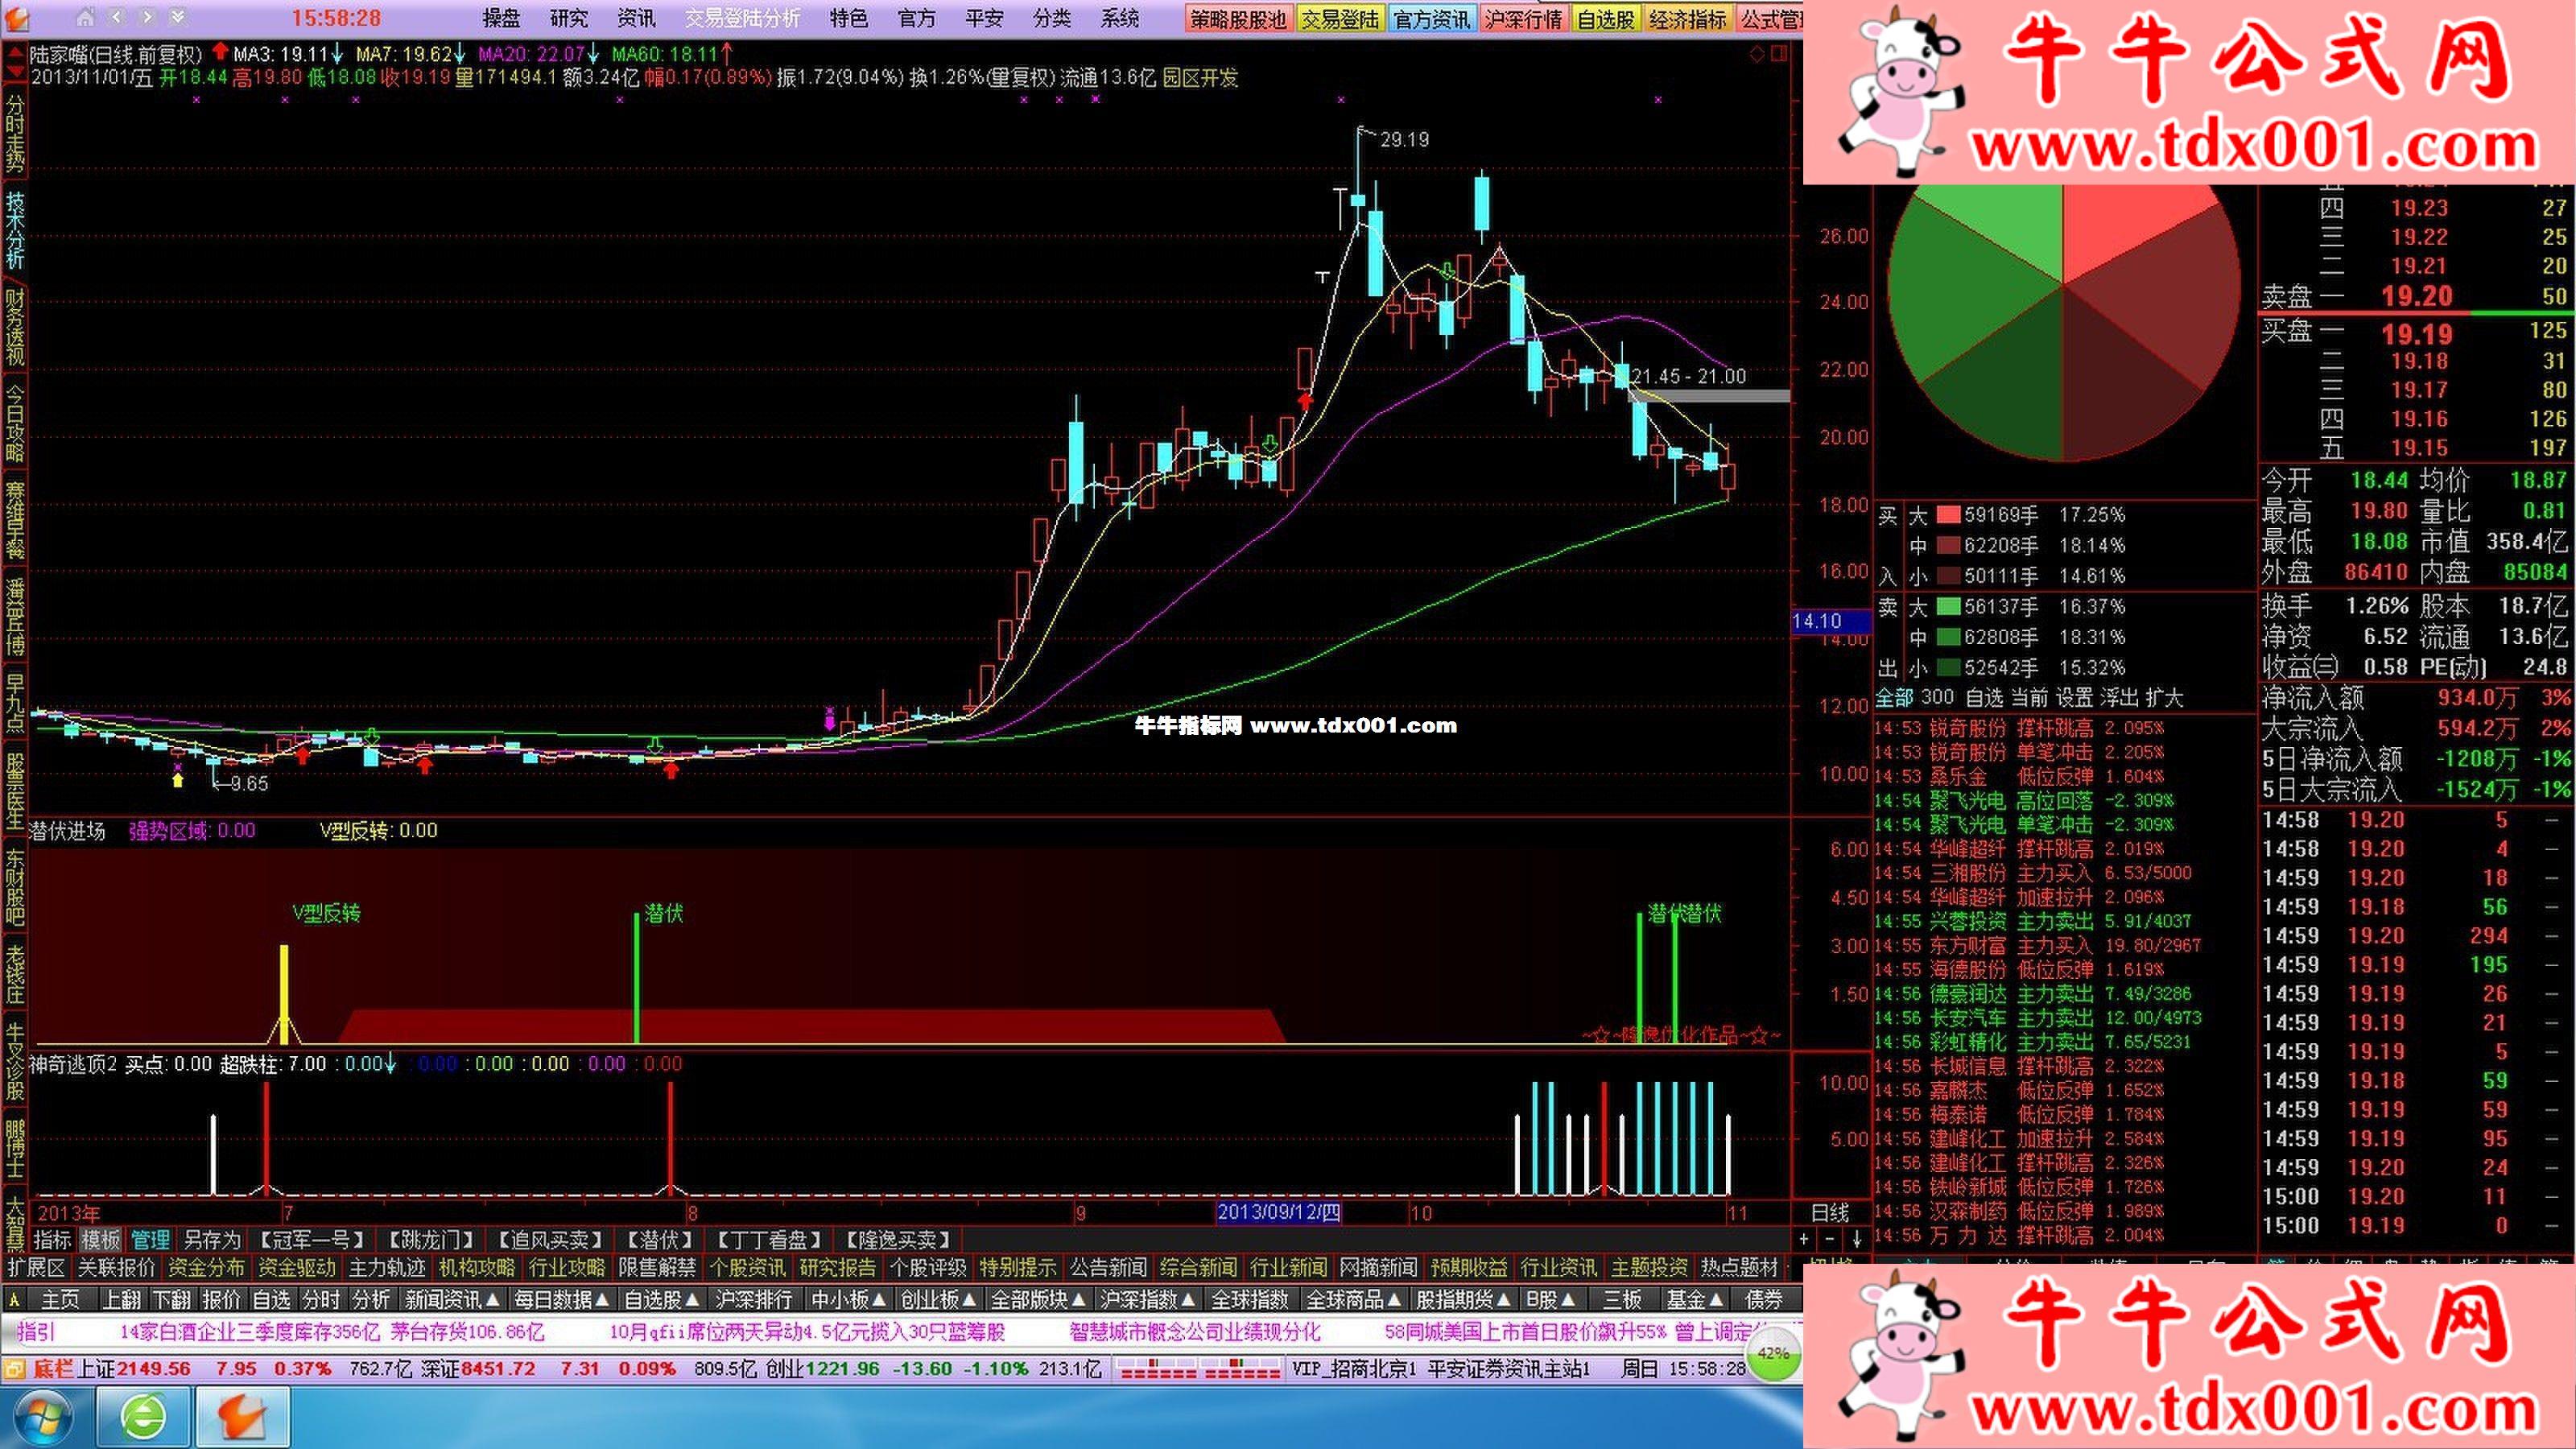Image resolution: width=2576 pixels, height=1449 pixels.
Task: Click the A button at bottom toolbar left
Action: [14, 1299]
